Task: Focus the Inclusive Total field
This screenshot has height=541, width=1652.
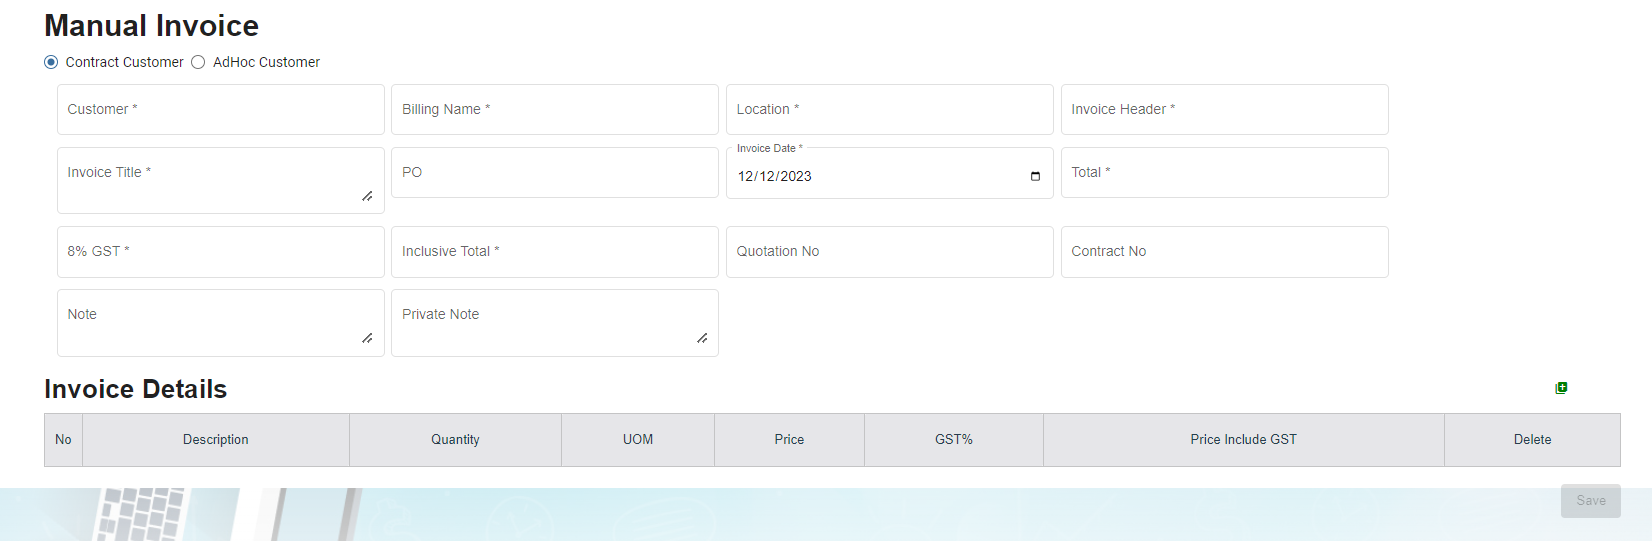Action: (x=554, y=252)
